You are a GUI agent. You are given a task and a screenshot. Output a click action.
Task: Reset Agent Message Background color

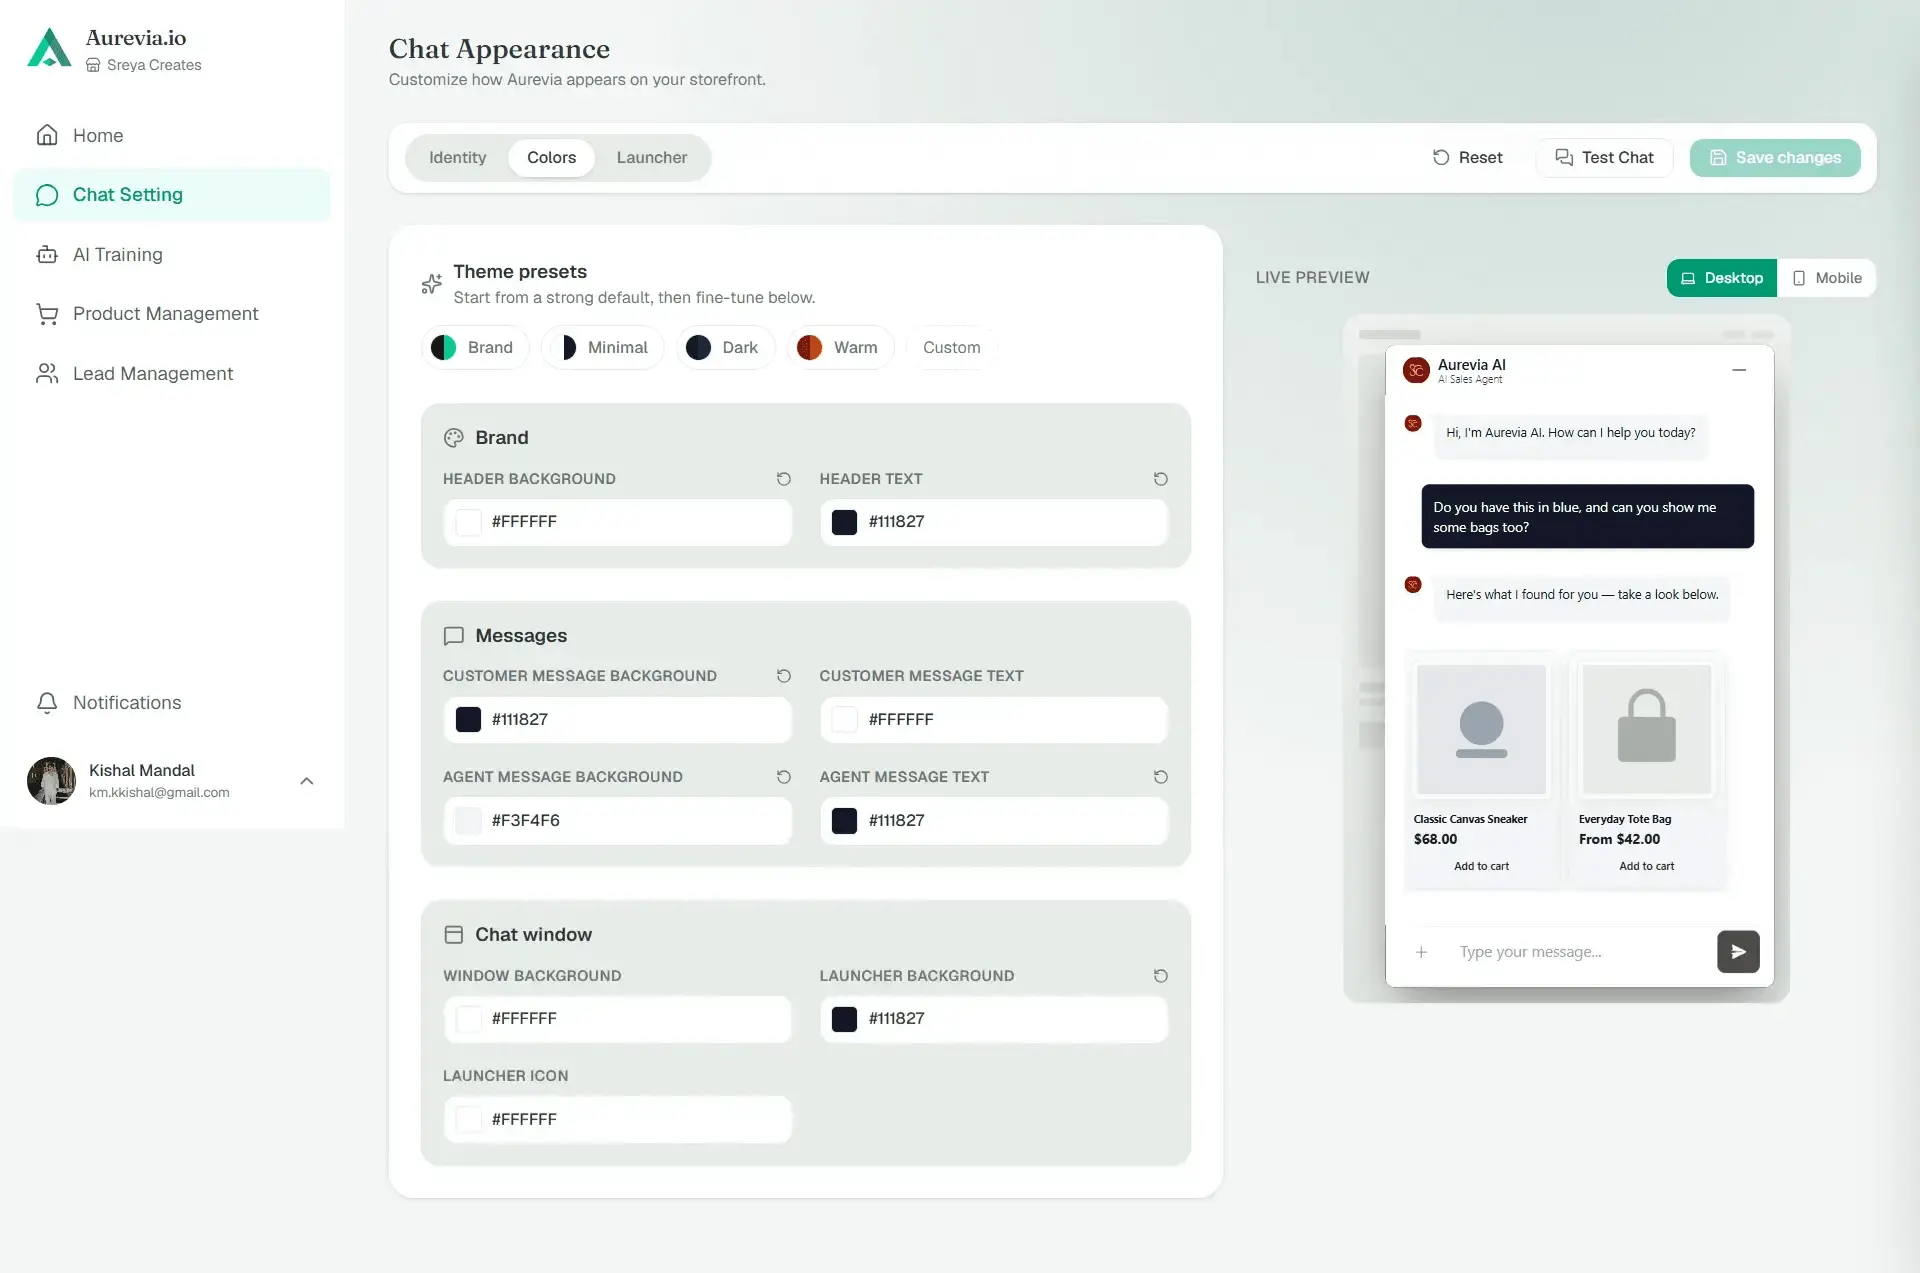(x=784, y=777)
